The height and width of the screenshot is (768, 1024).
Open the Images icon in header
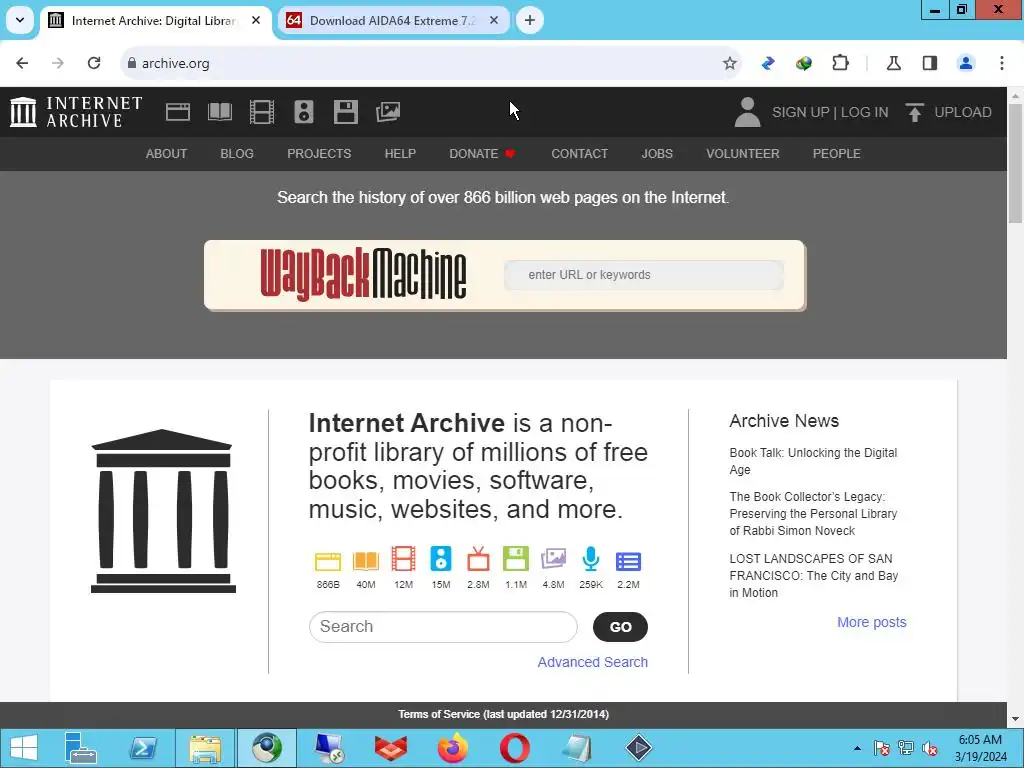coord(388,112)
